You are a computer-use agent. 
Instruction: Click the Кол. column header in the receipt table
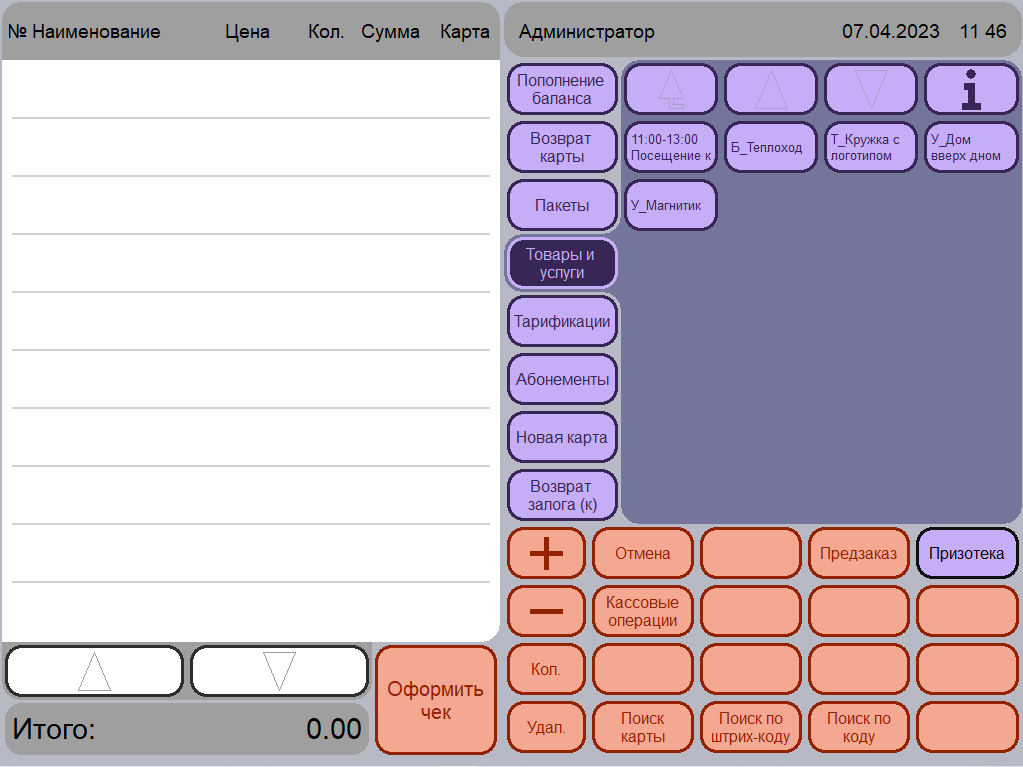326,31
